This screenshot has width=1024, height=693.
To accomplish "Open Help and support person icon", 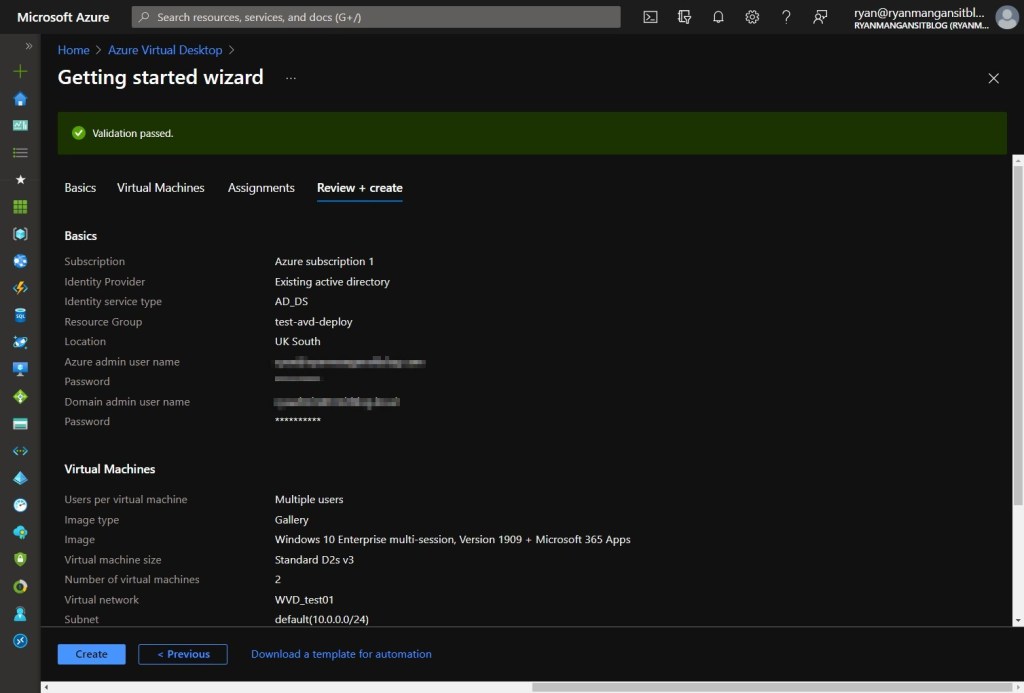I will (20, 614).
